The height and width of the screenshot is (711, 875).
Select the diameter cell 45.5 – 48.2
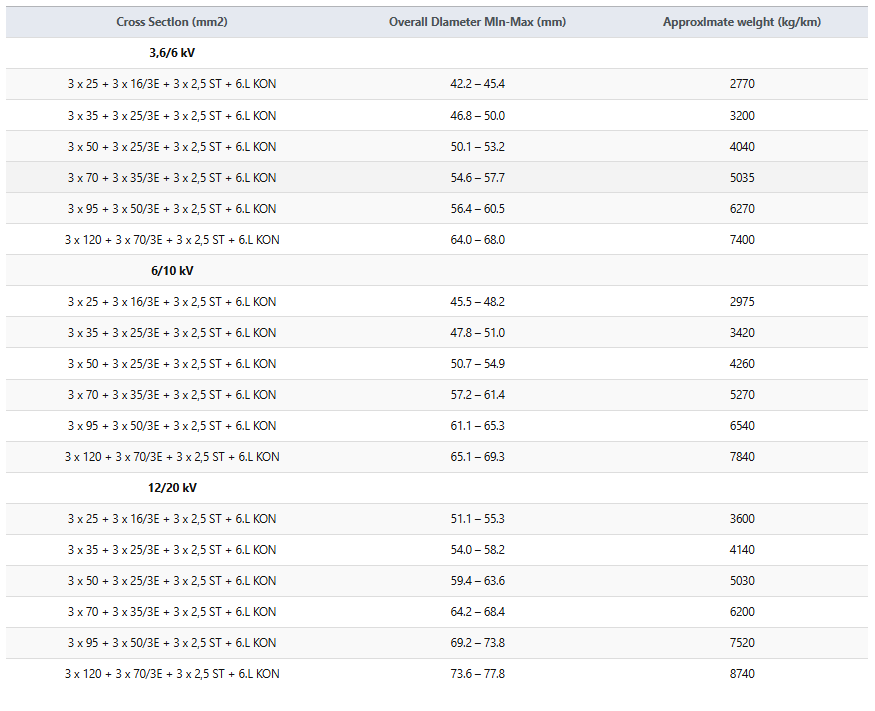(478, 302)
